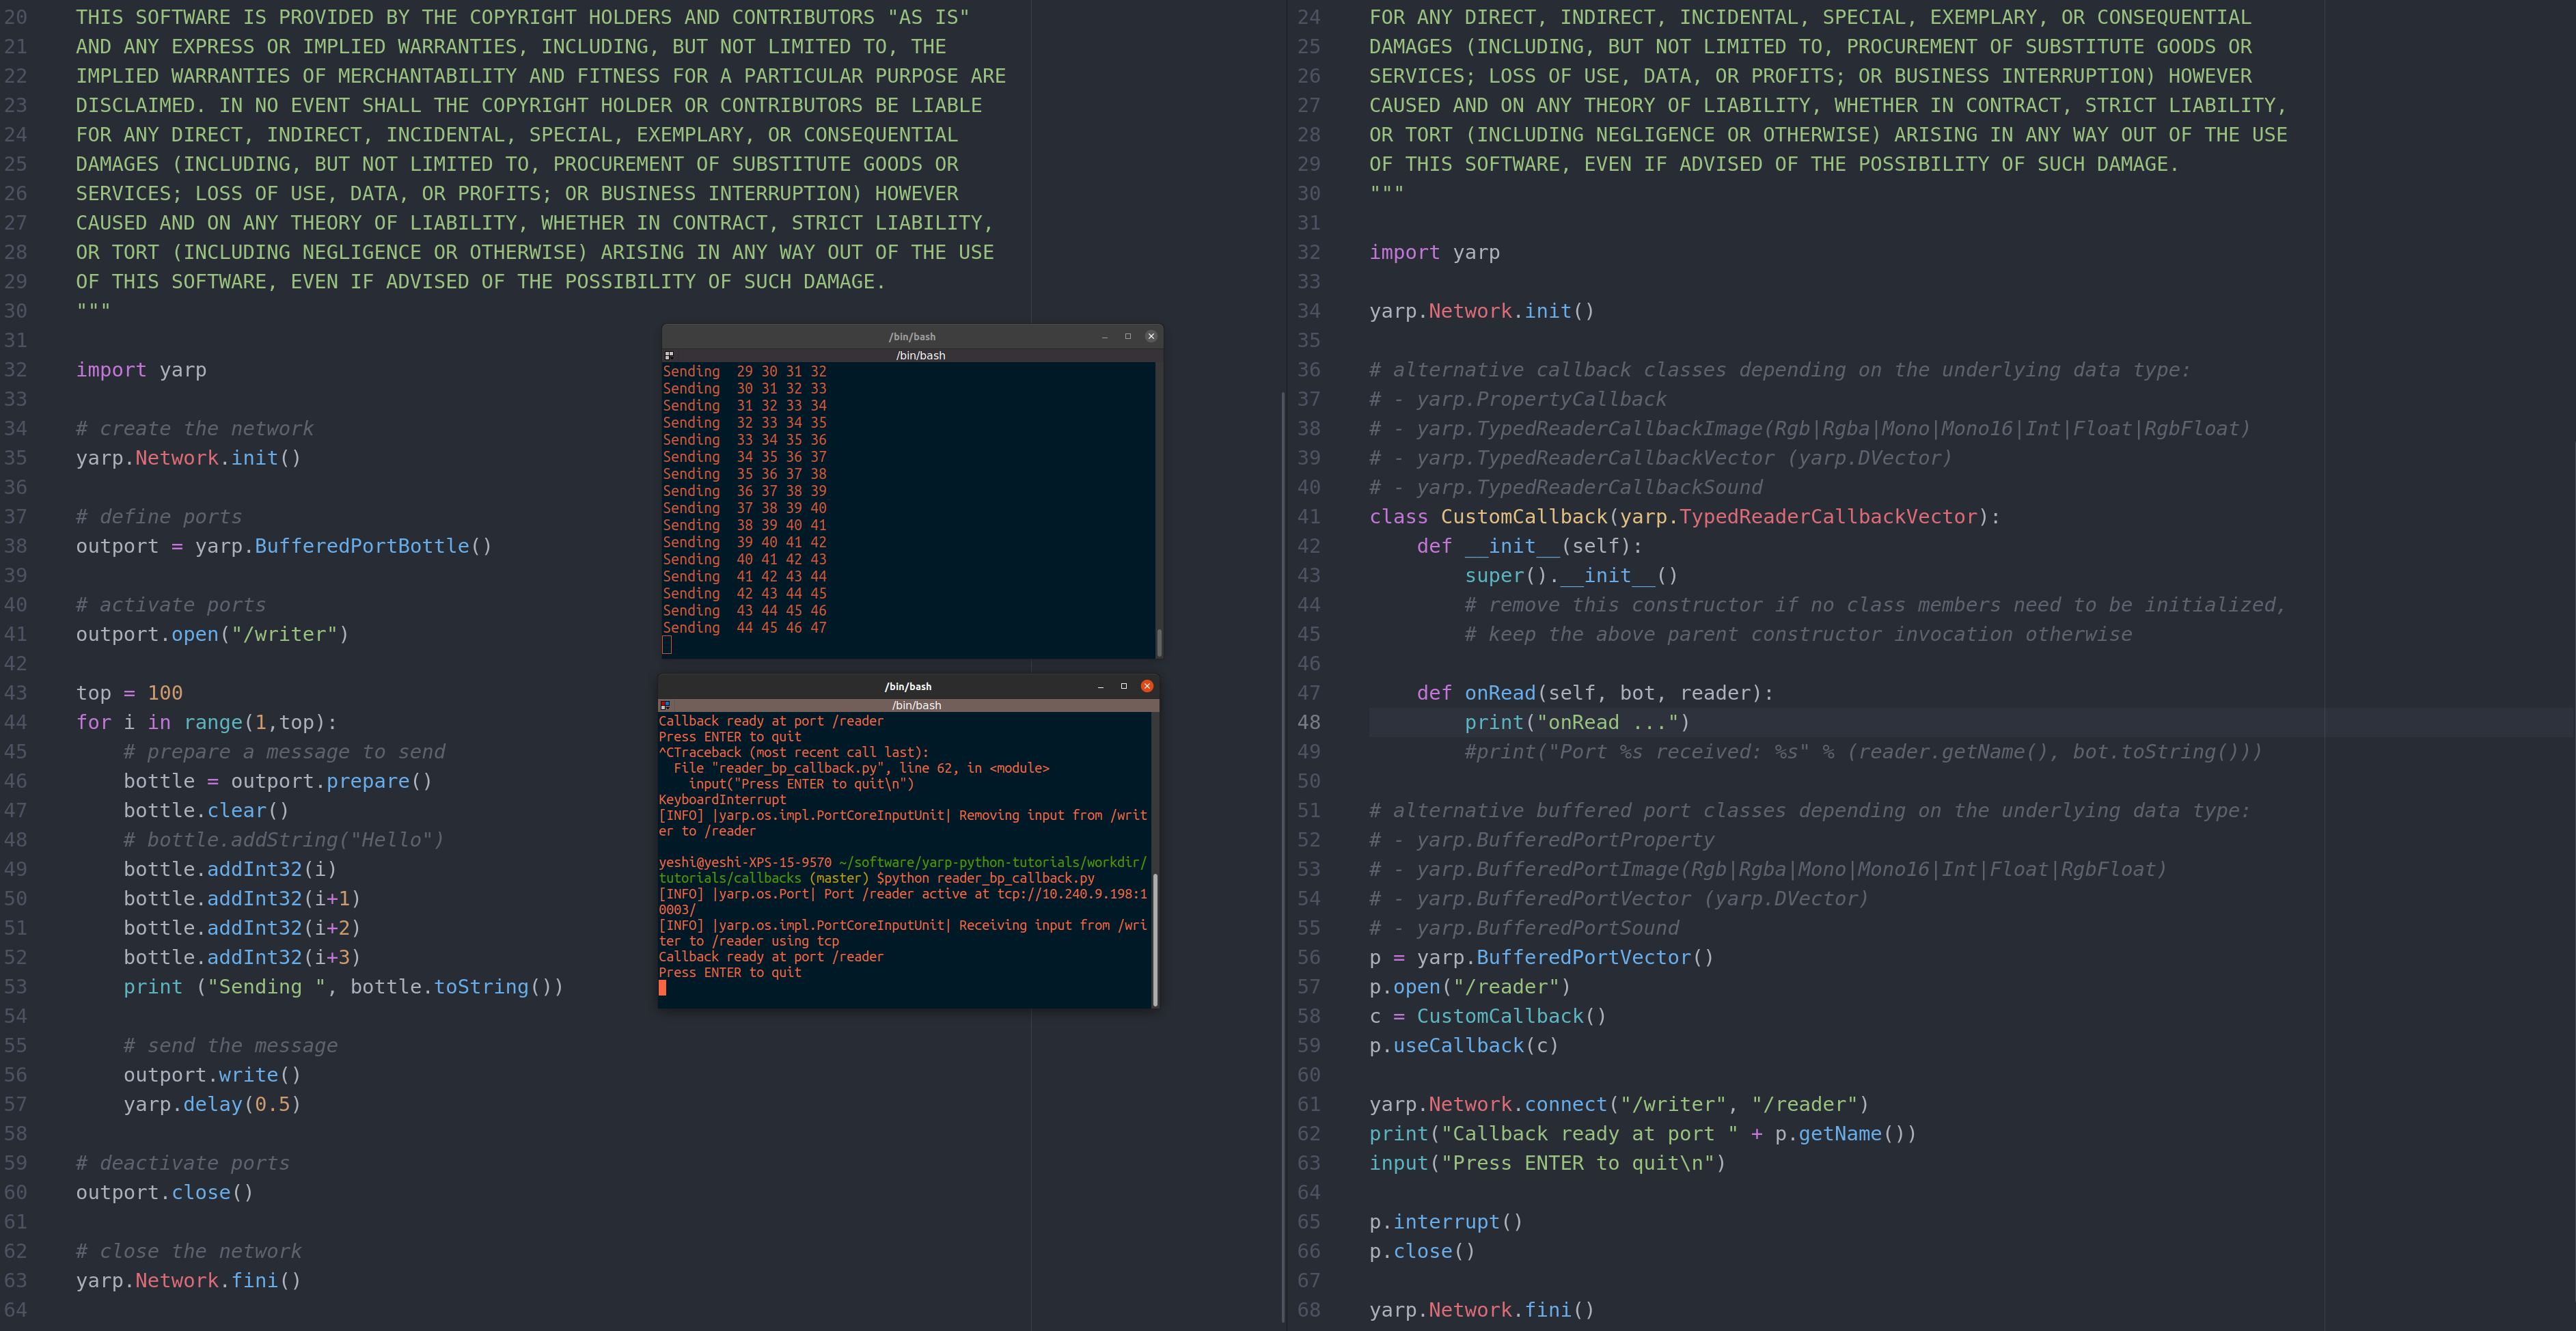Click at the lower terminal's cursor prompt
The height and width of the screenshot is (1331, 2576).
(663, 988)
